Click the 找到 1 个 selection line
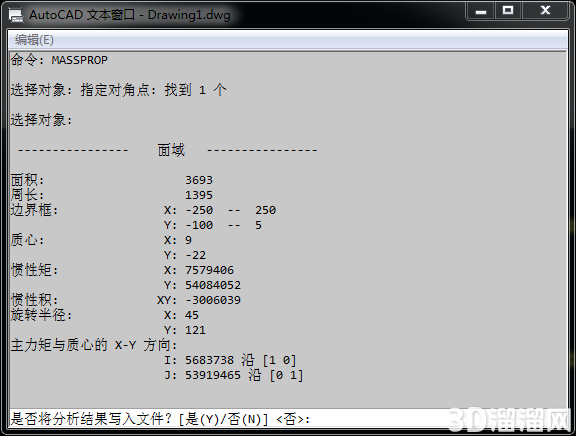The image size is (576, 436). (119, 90)
